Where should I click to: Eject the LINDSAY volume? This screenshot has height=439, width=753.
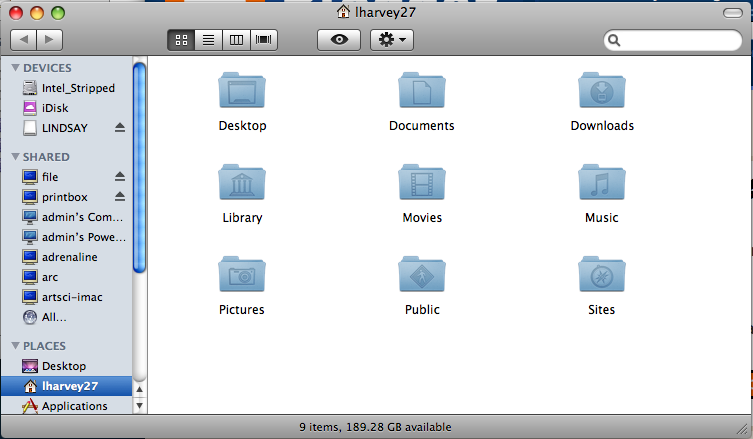tap(120, 128)
